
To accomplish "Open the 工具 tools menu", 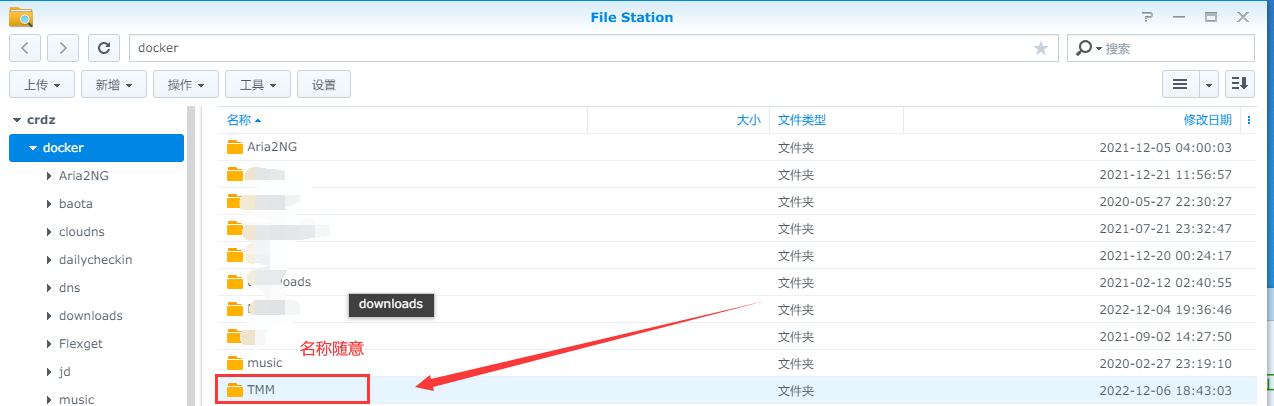I will 257,85.
